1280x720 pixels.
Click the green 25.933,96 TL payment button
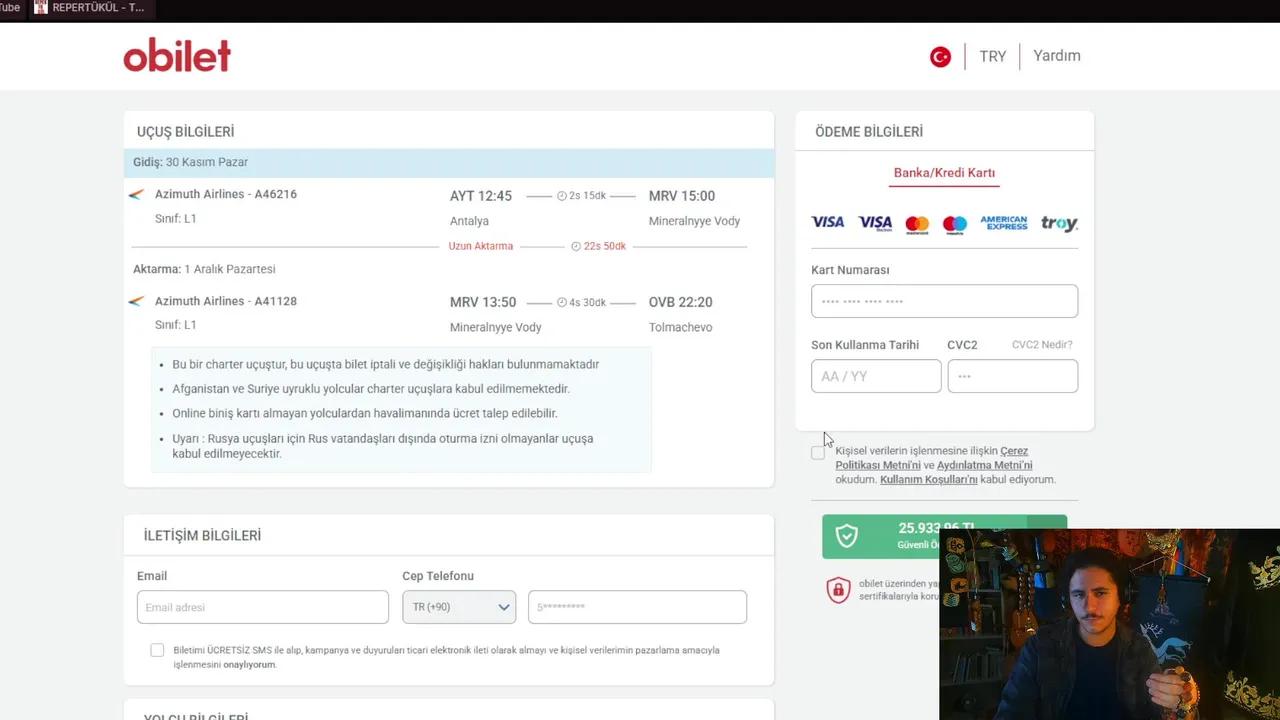click(944, 536)
